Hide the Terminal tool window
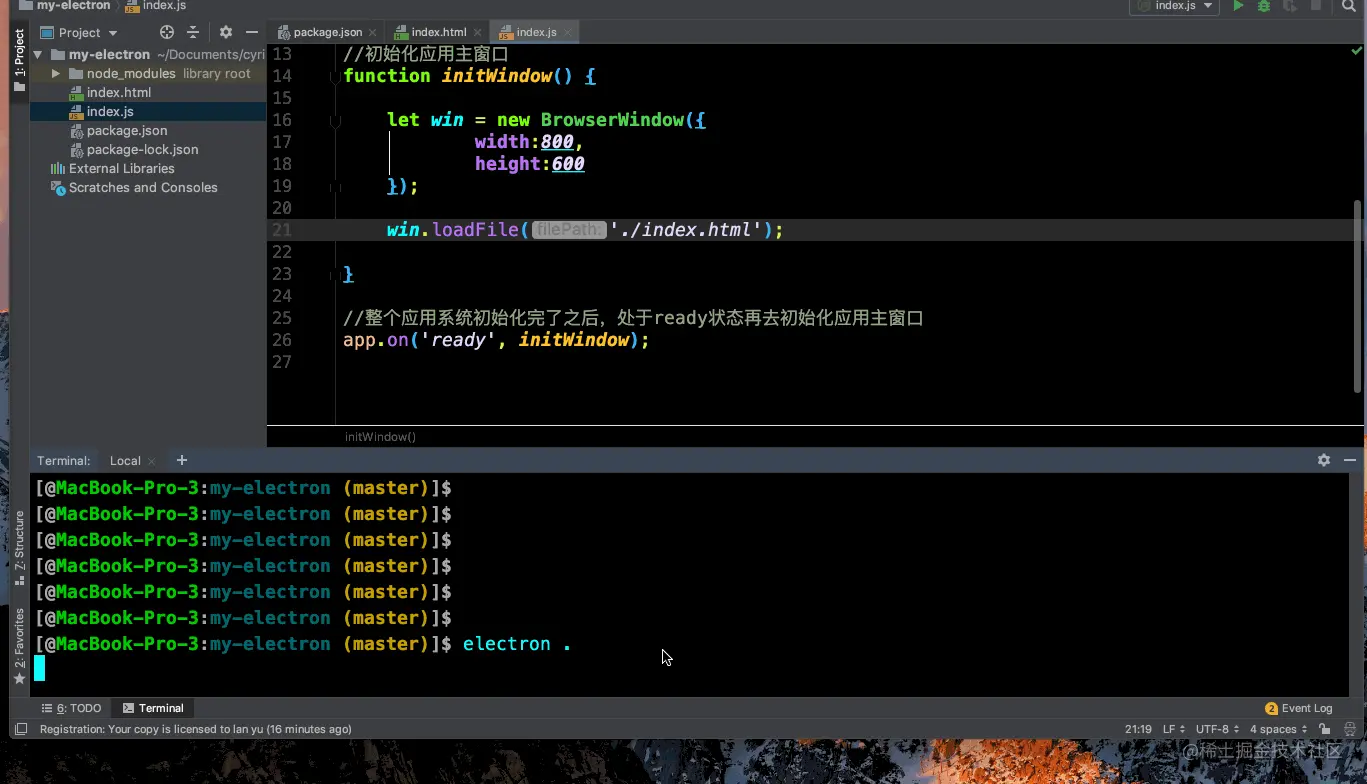Viewport: 1367px width, 784px height. 1349,460
